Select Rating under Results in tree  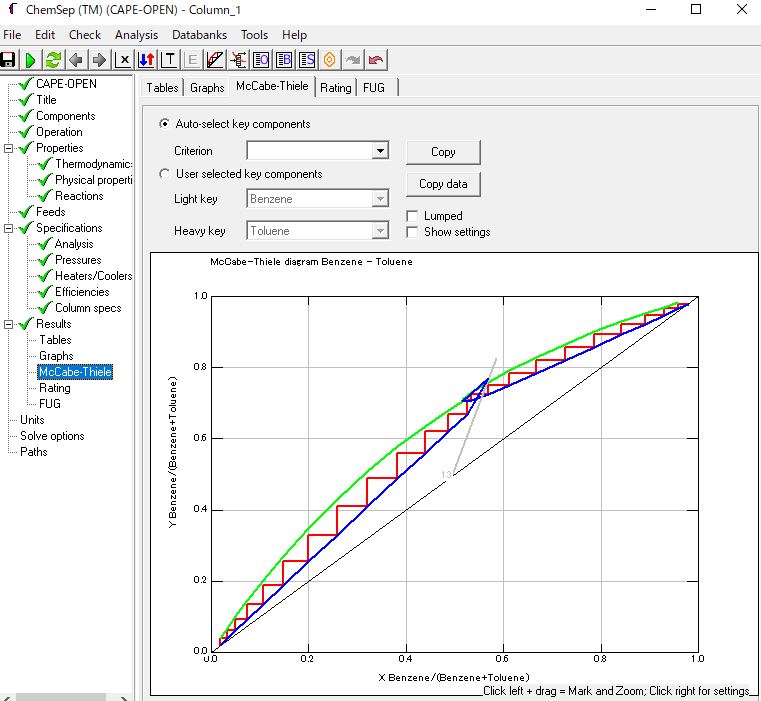(54, 388)
